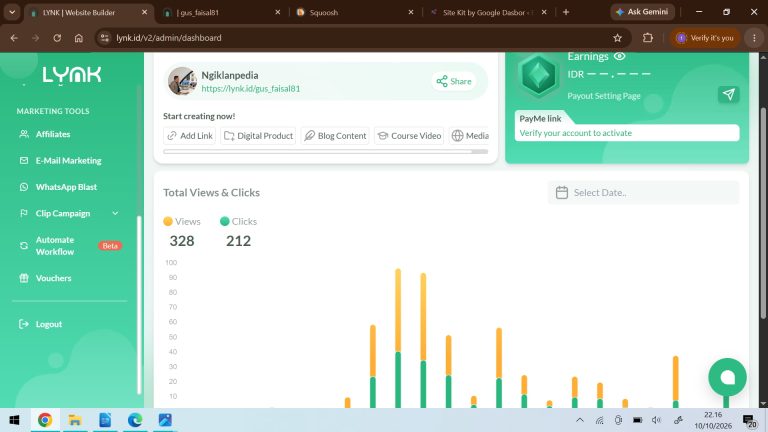Open the lynk.id/gus_faisal81 profile link
The width and height of the screenshot is (768, 432).
pyautogui.click(x=251, y=89)
